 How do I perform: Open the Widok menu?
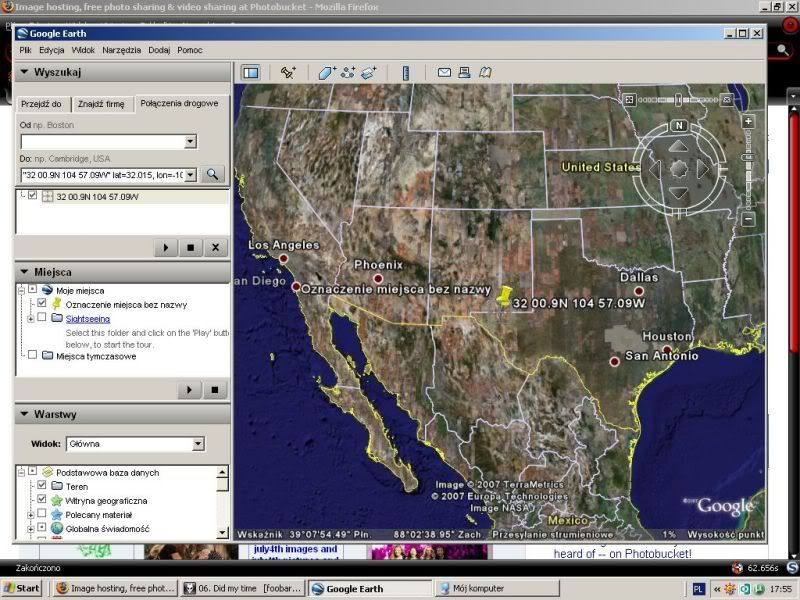(83, 50)
